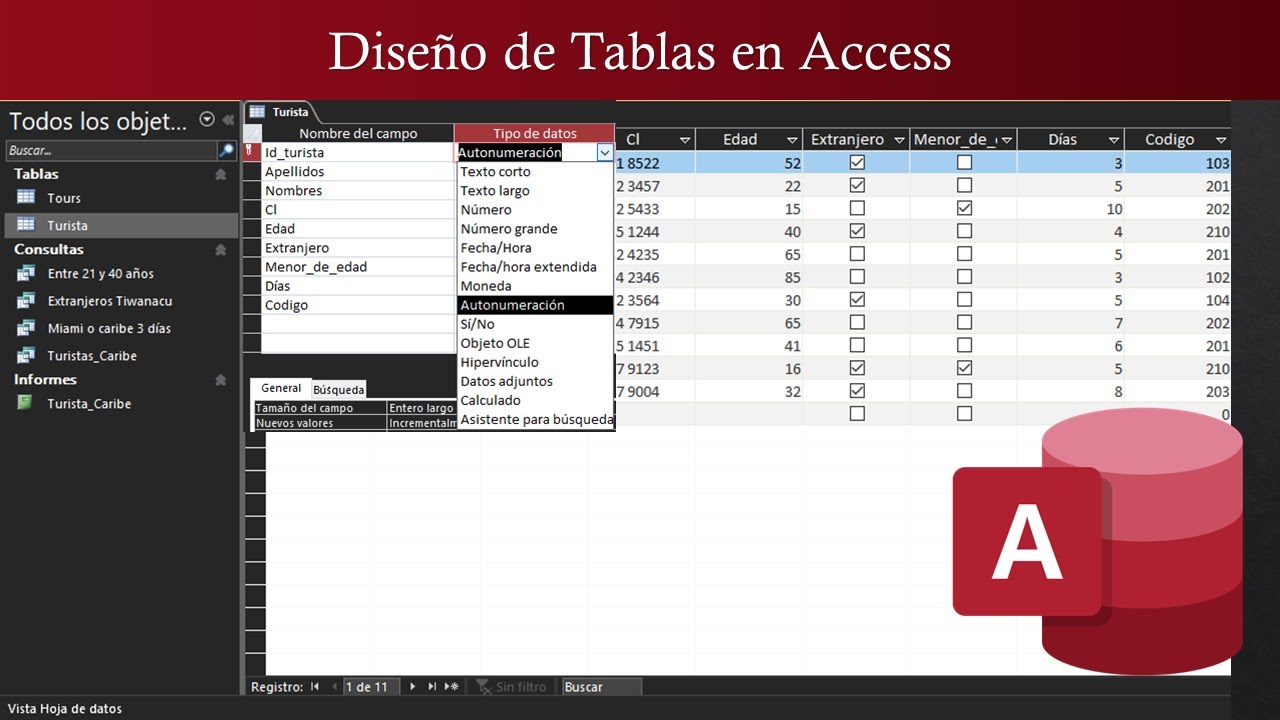The height and width of the screenshot is (720, 1280).
Task: Select the Turista document tab
Action: [282, 112]
